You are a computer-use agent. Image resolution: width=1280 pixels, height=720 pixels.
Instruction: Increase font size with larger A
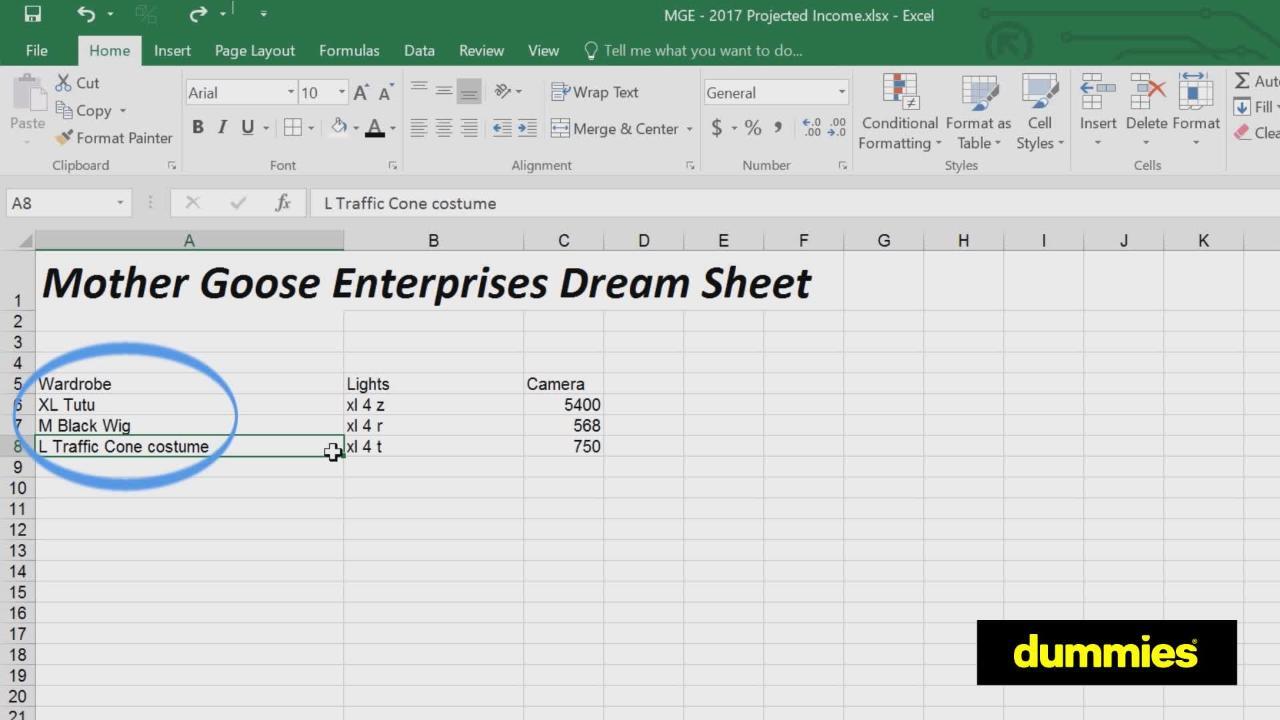coord(361,93)
